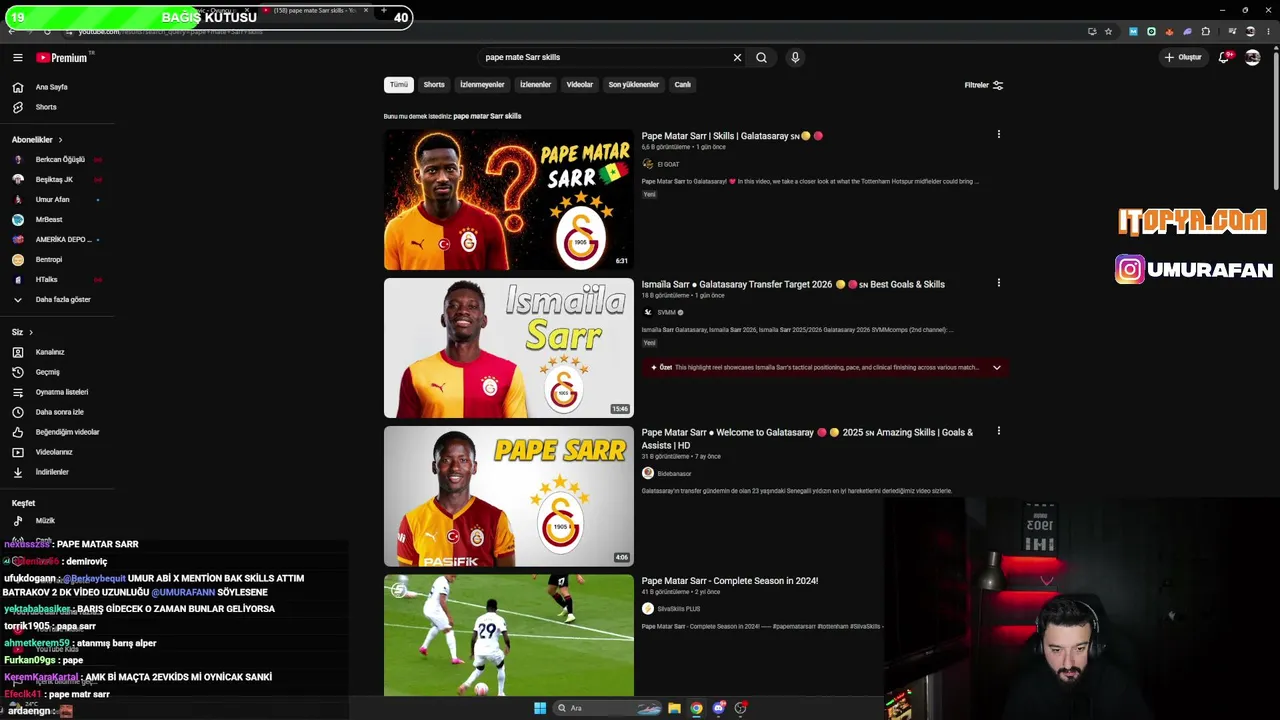1280x720 pixels.
Task: Open a new browser tab
Action: tap(383, 10)
